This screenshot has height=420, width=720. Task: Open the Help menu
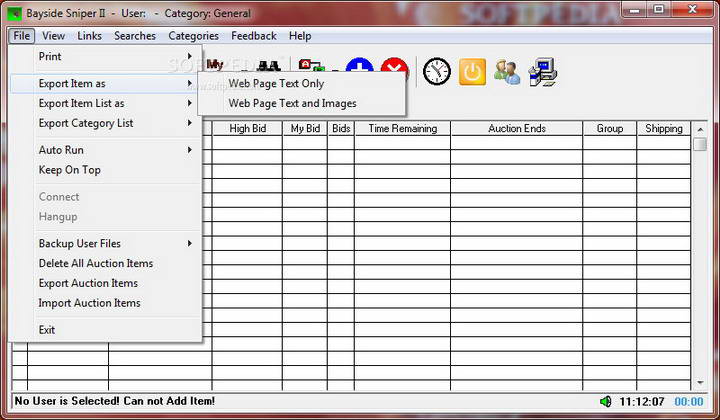[300, 36]
